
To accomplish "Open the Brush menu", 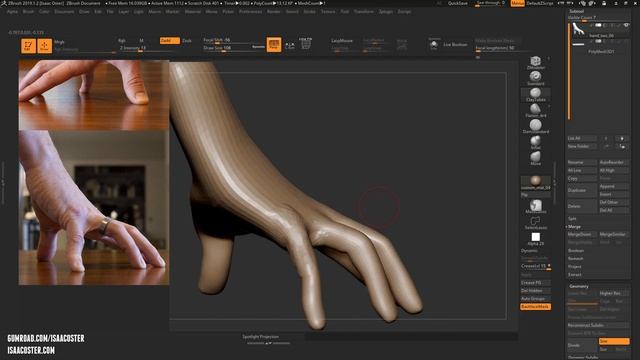I will [29, 11].
